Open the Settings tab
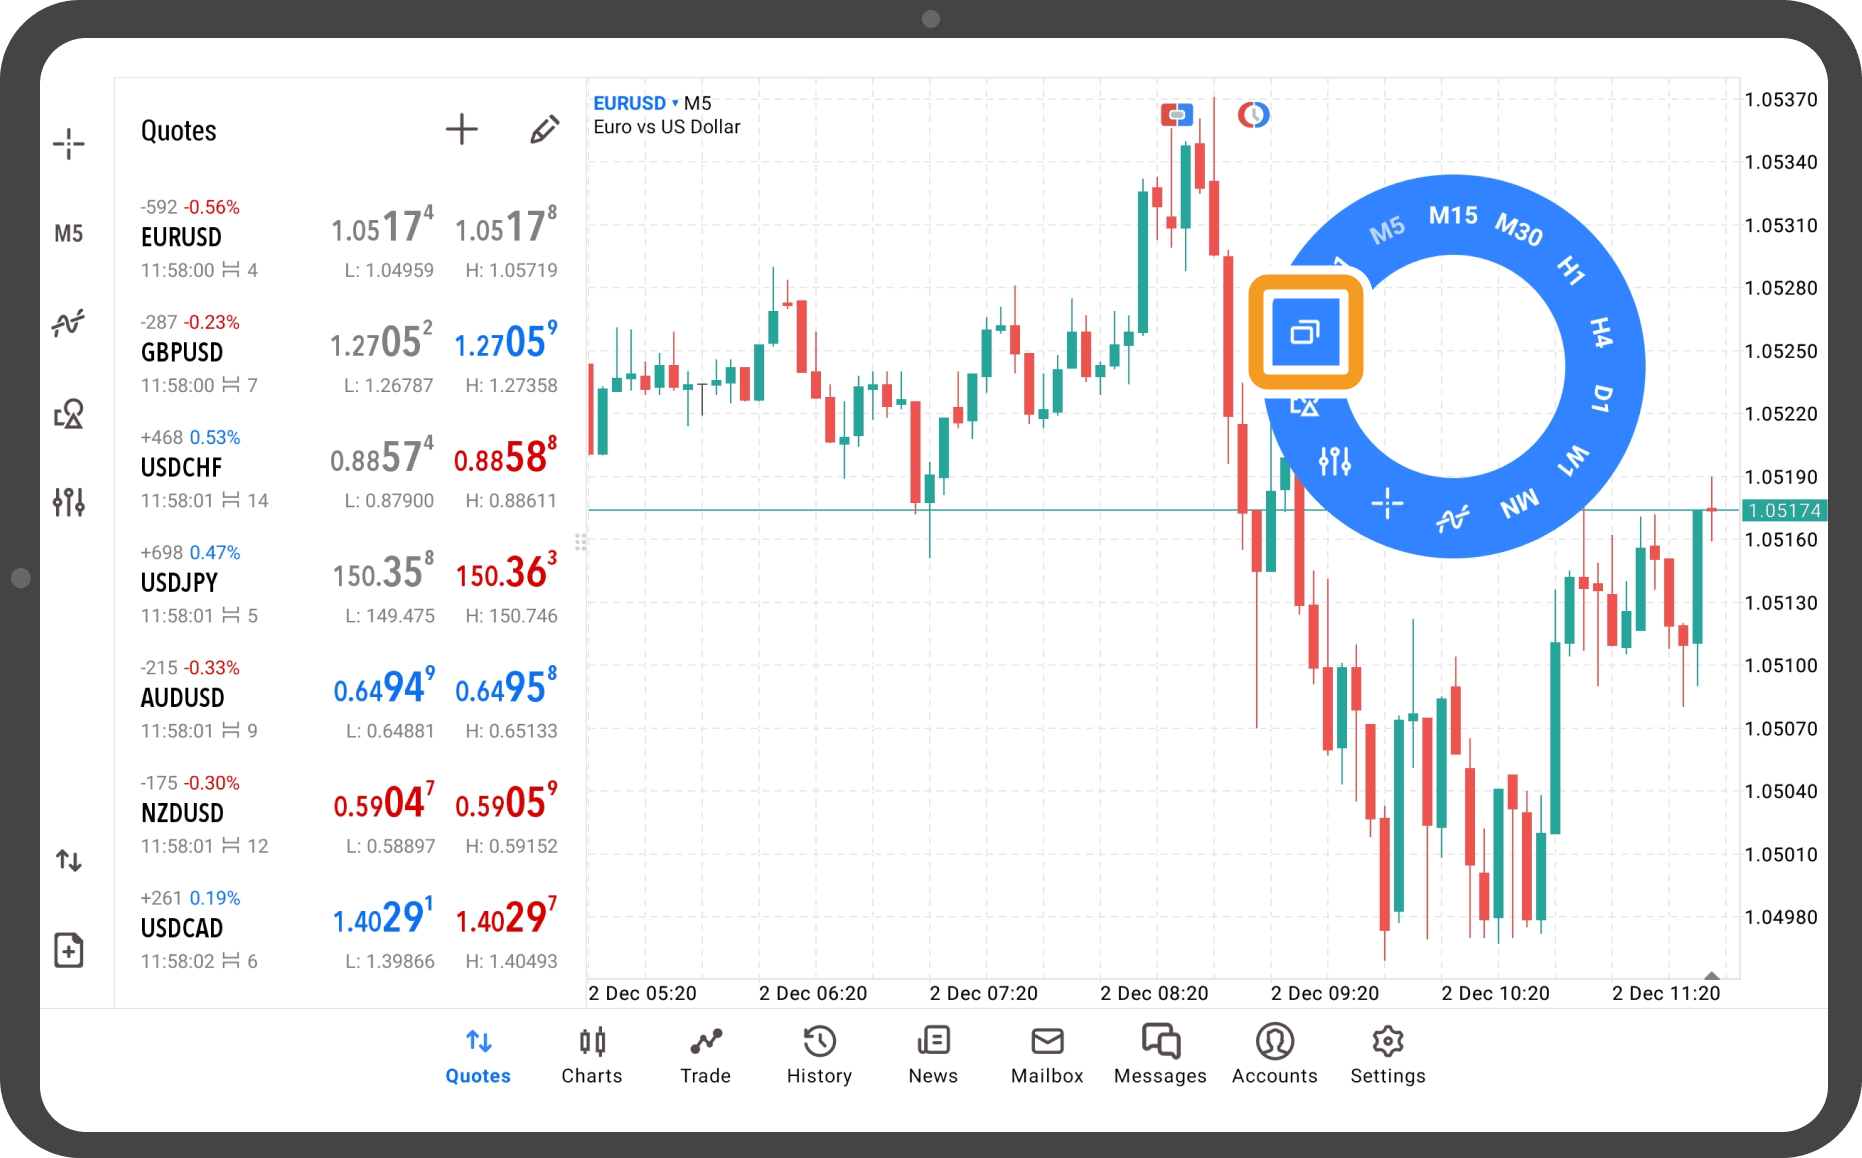 [1387, 1055]
